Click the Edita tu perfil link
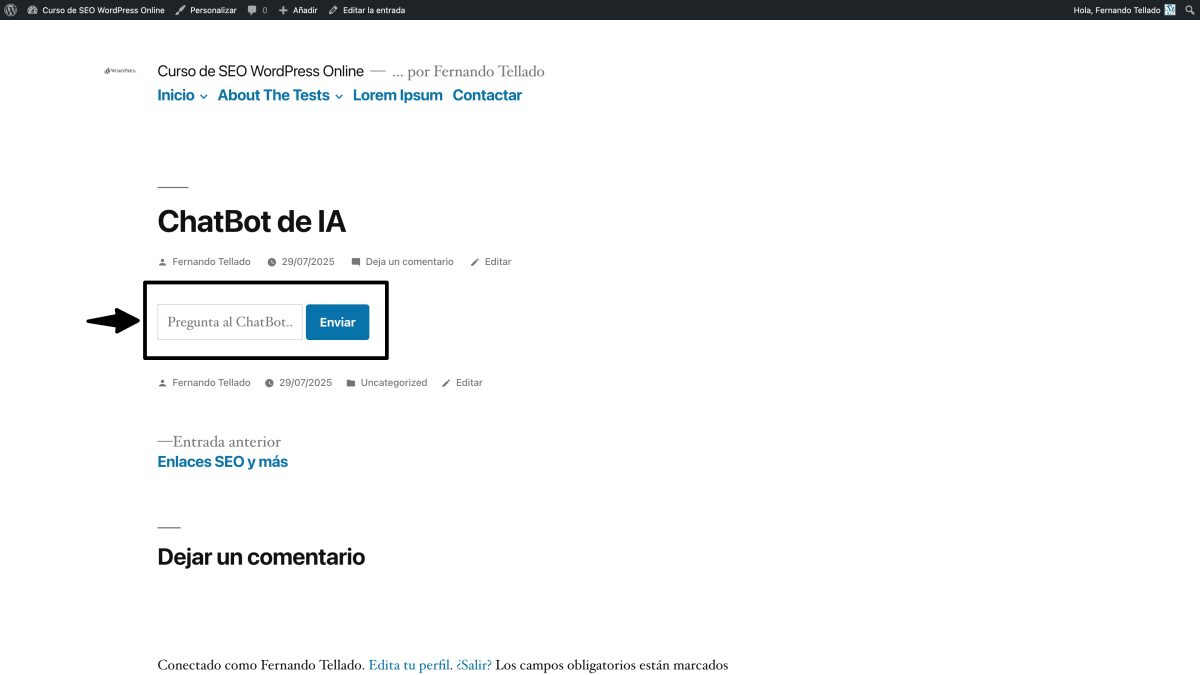The height and width of the screenshot is (675, 1200). [408, 664]
